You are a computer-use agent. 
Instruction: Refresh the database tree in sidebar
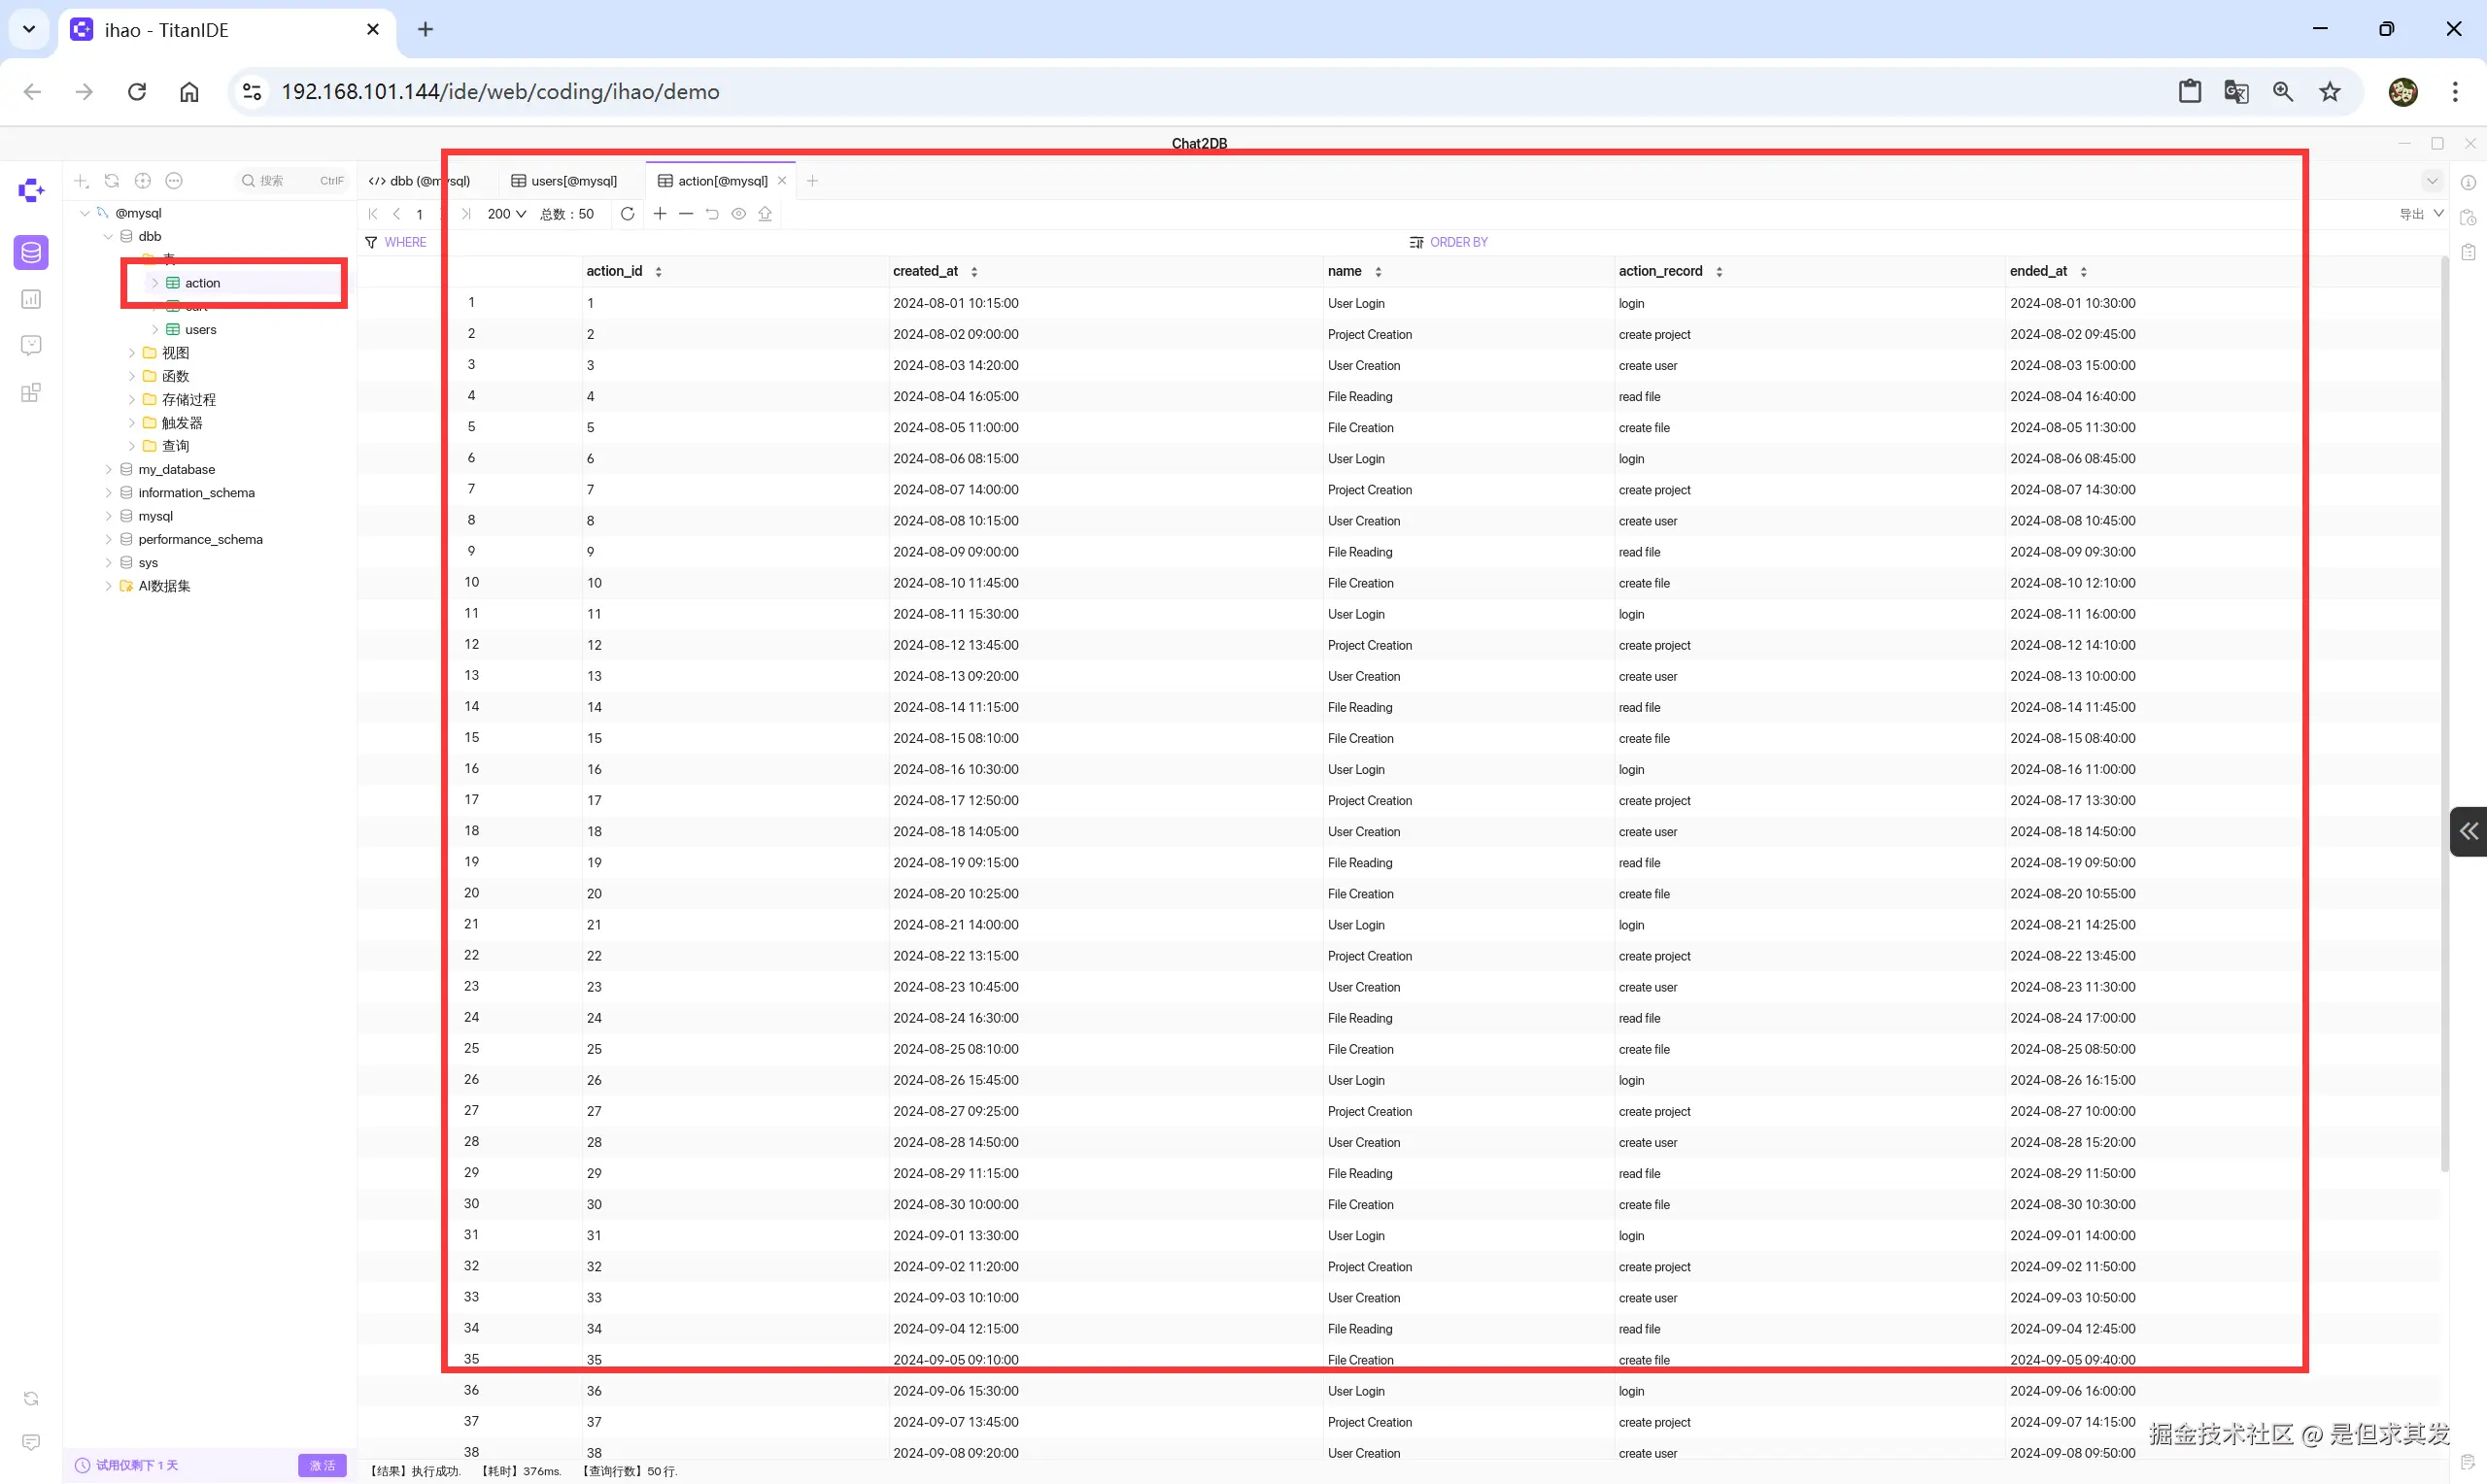click(112, 181)
